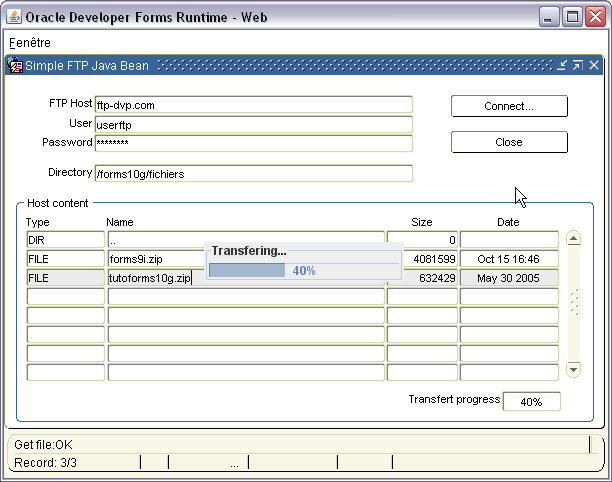Screen dimensions: 612x482
Task: Click the Name column header
Action: click(x=120, y=222)
